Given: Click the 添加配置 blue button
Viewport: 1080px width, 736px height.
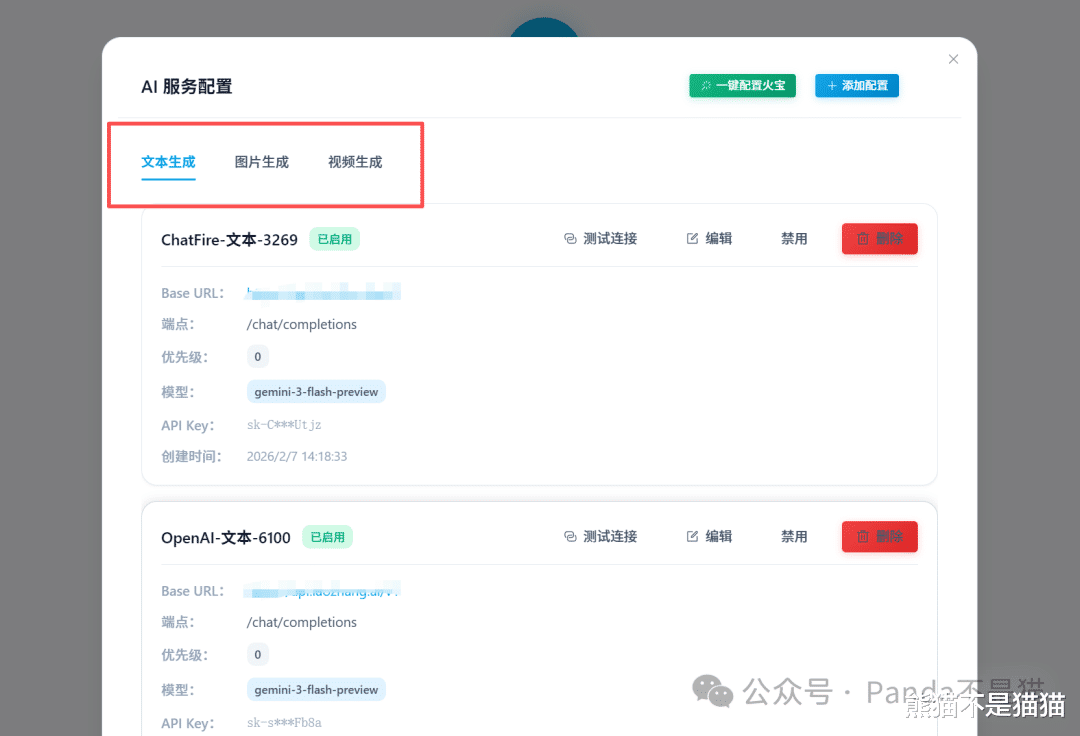Looking at the screenshot, I should (x=857, y=85).
